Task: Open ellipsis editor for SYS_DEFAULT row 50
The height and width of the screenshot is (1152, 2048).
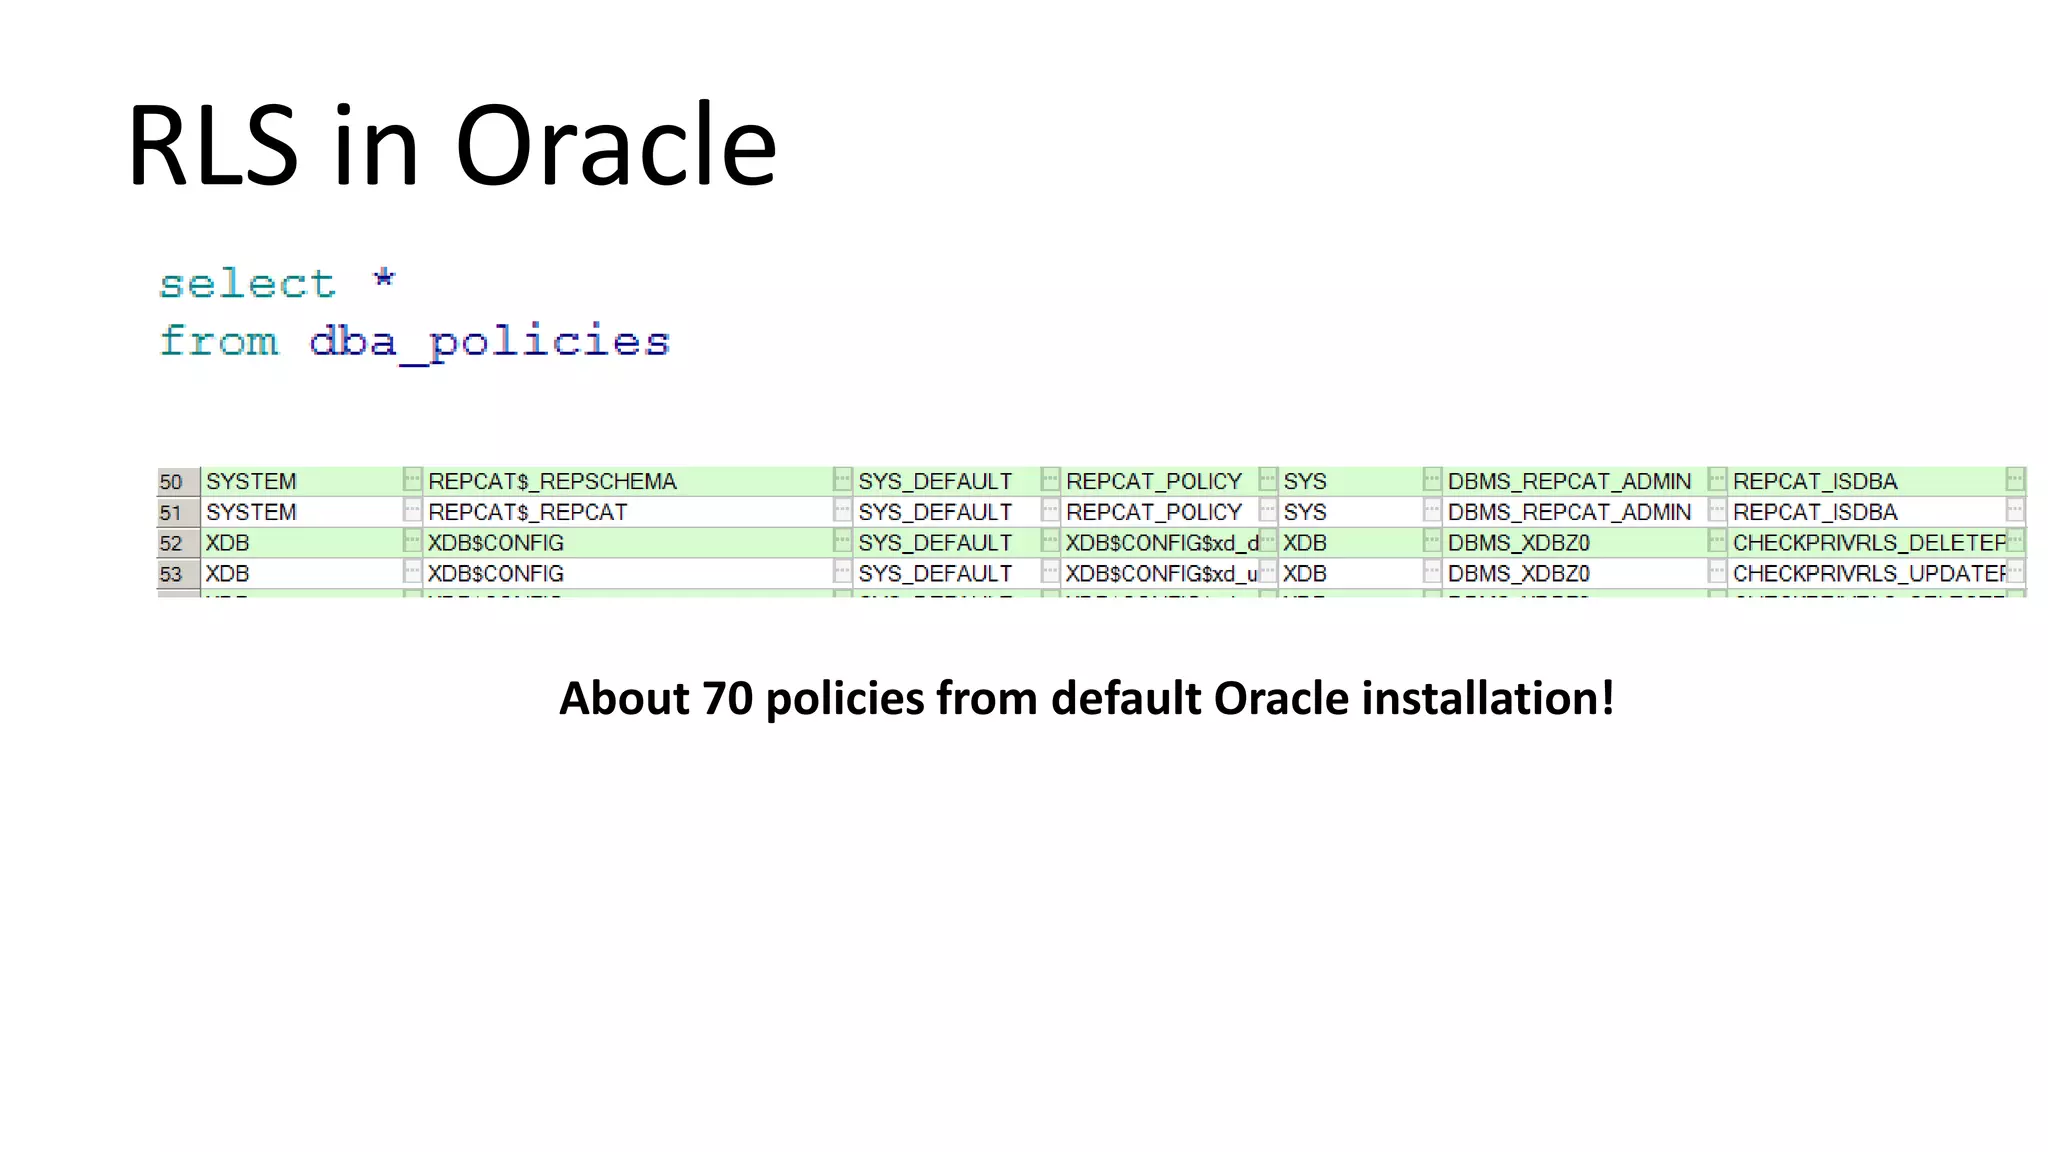Action: [x=1051, y=481]
